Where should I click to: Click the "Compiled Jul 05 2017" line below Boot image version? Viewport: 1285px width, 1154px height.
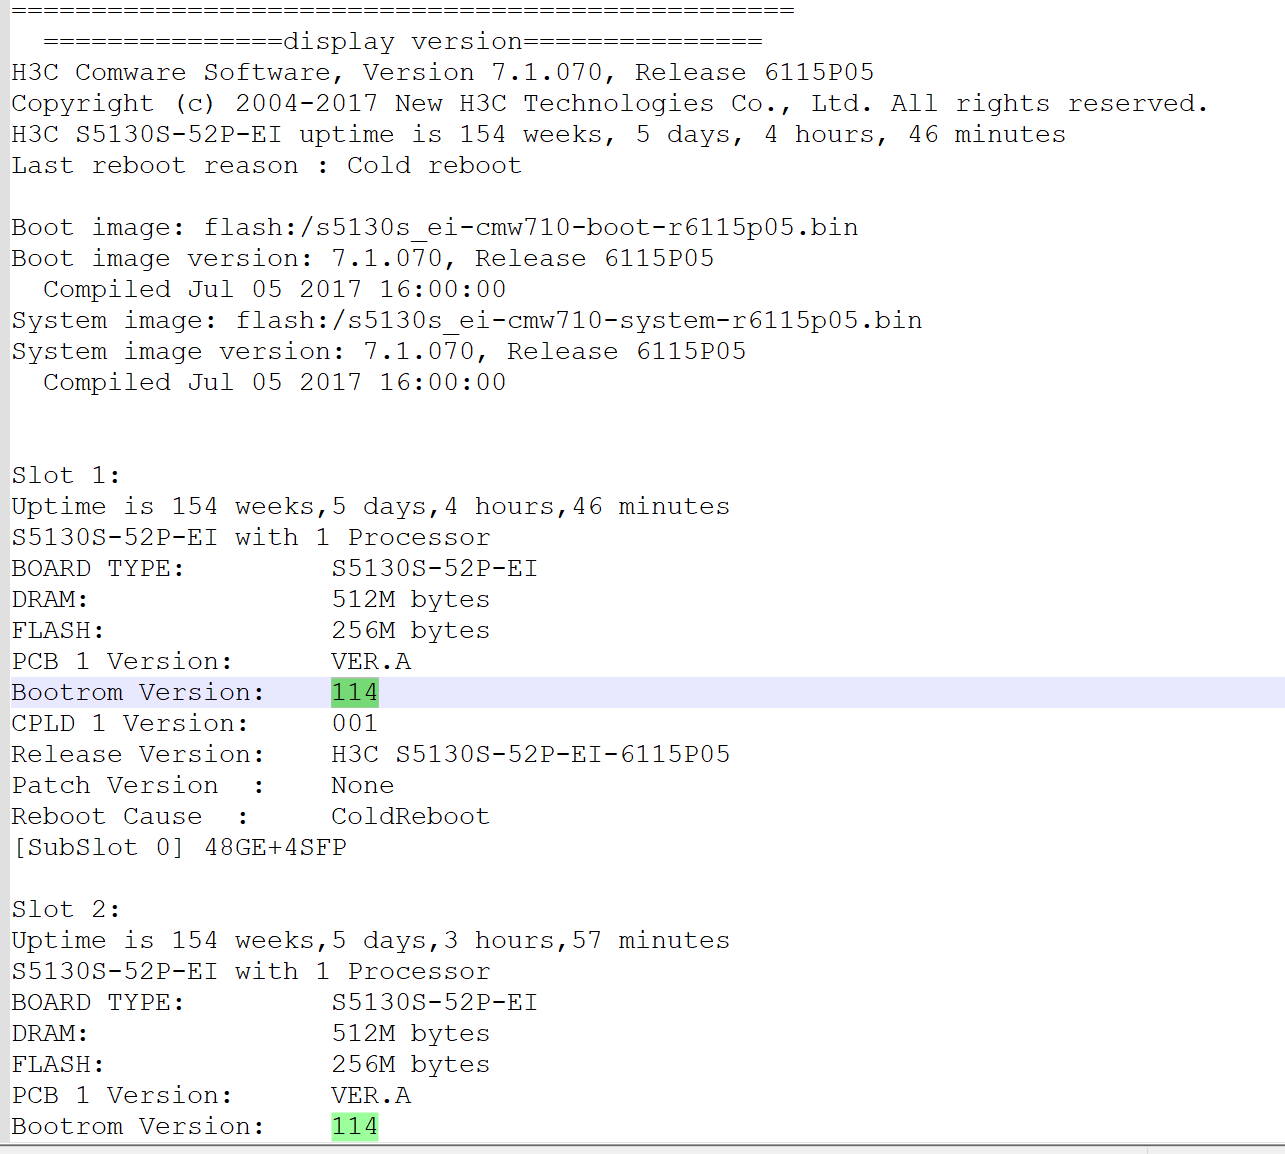(275, 290)
